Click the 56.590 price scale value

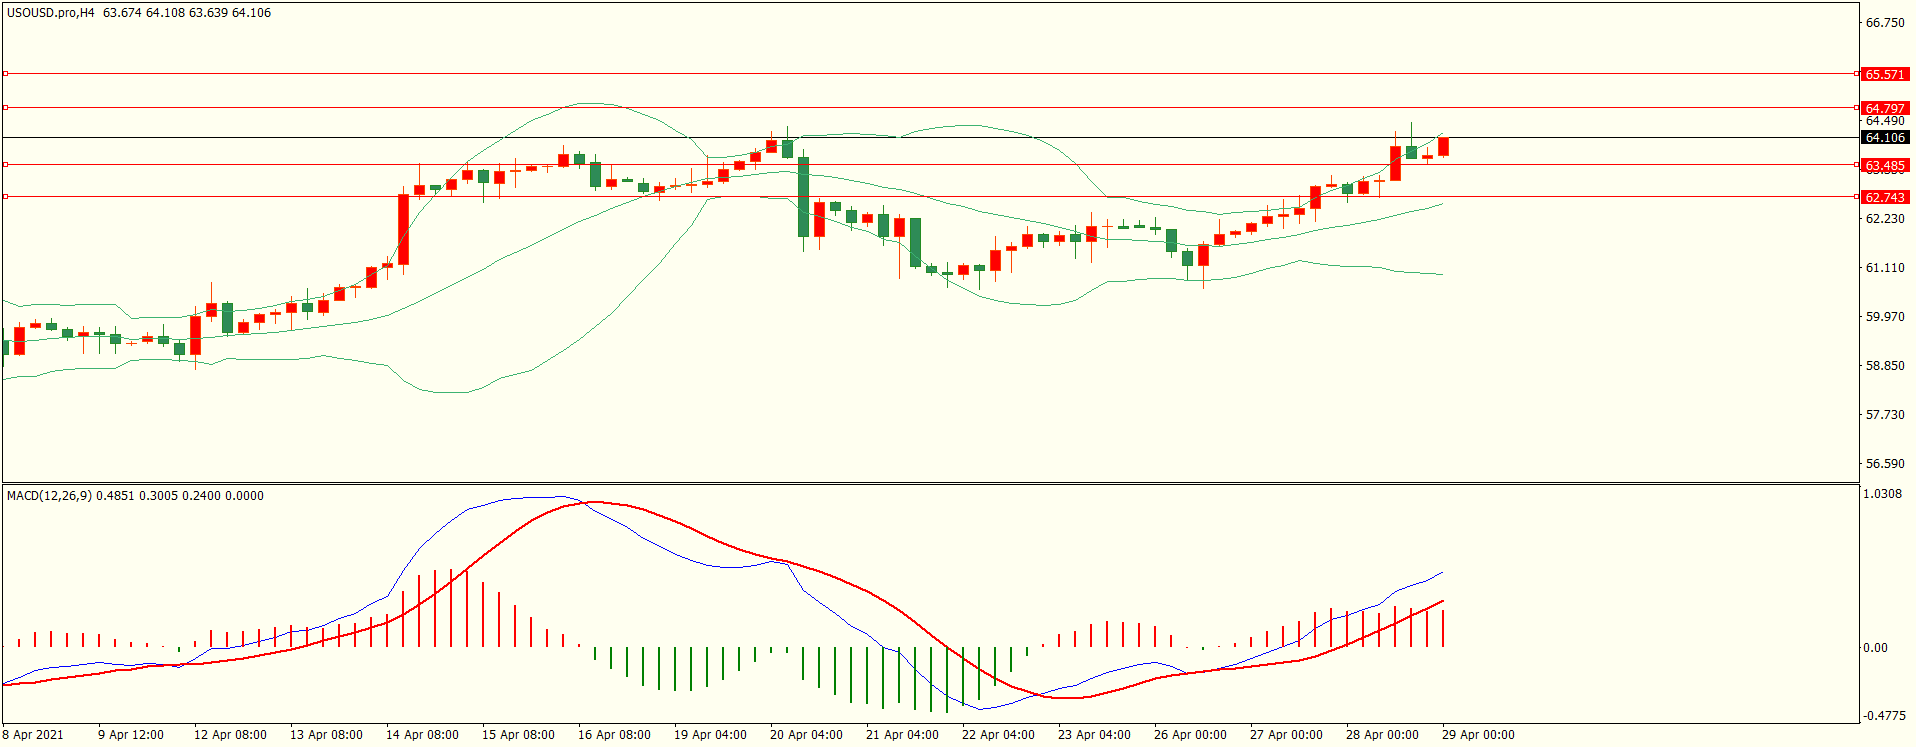point(1884,464)
